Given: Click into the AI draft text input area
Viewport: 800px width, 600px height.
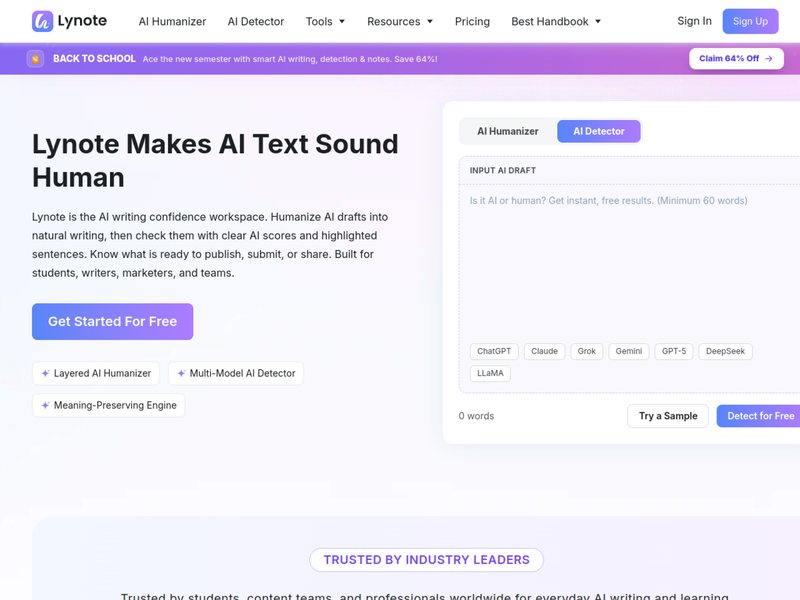Looking at the screenshot, I should click(630, 263).
